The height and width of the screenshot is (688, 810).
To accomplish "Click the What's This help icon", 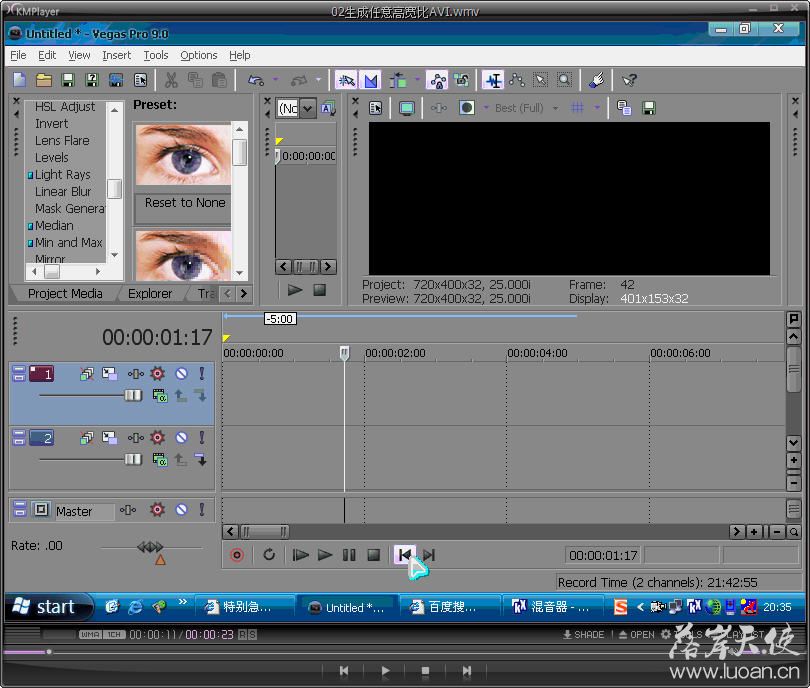I will pyautogui.click(x=629, y=80).
